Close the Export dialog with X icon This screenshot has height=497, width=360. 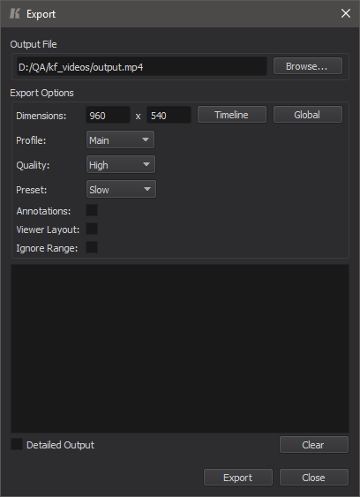346,14
